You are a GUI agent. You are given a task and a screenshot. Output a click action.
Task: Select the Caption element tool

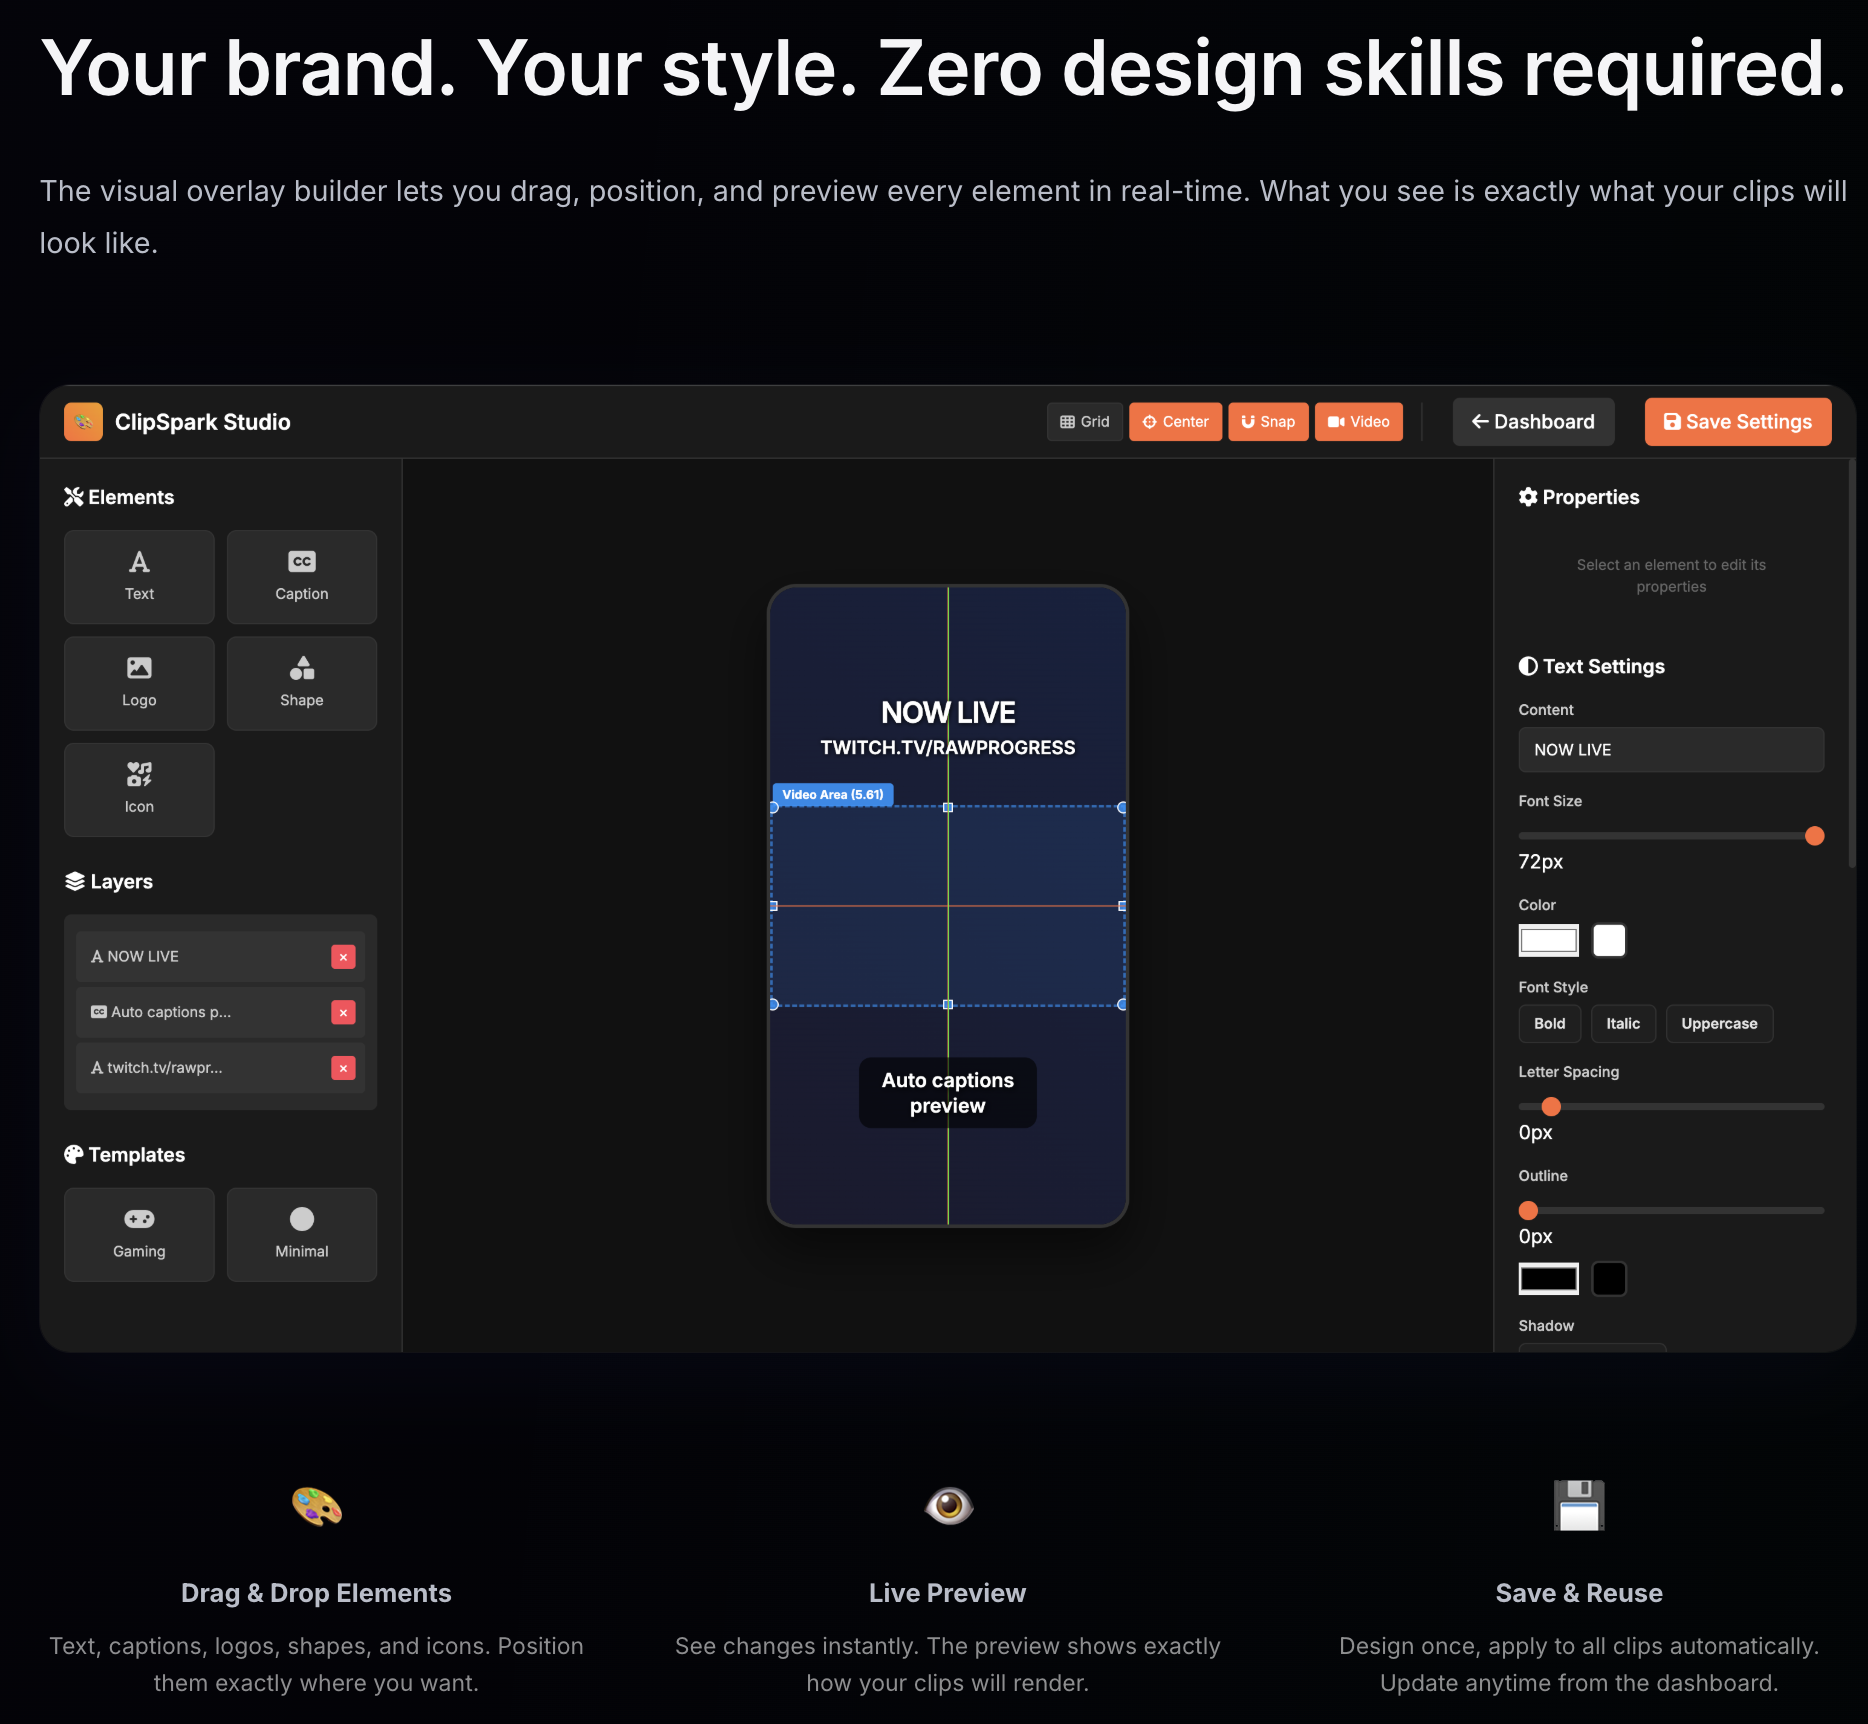(x=301, y=577)
